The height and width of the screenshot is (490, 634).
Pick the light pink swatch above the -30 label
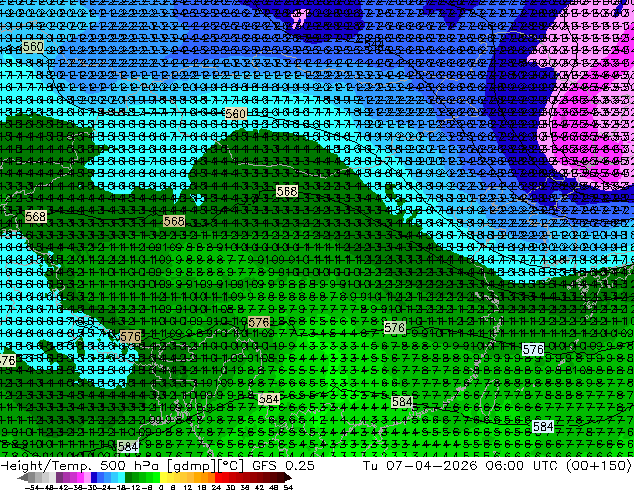coord(87,478)
